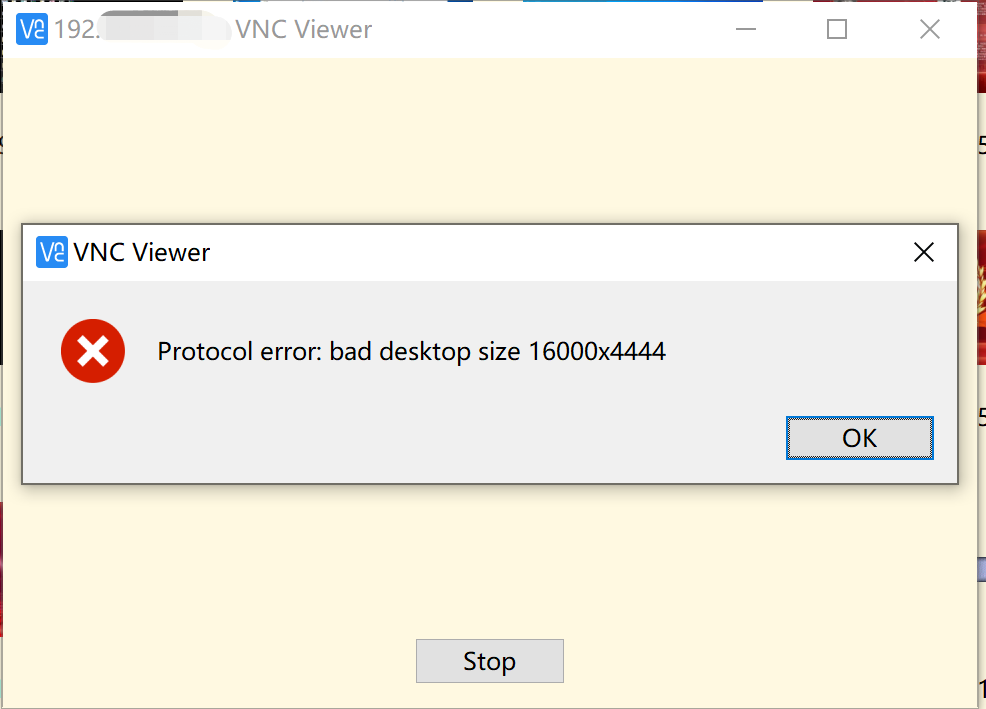Click the blank cream area above the error dialog

[x=490, y=140]
